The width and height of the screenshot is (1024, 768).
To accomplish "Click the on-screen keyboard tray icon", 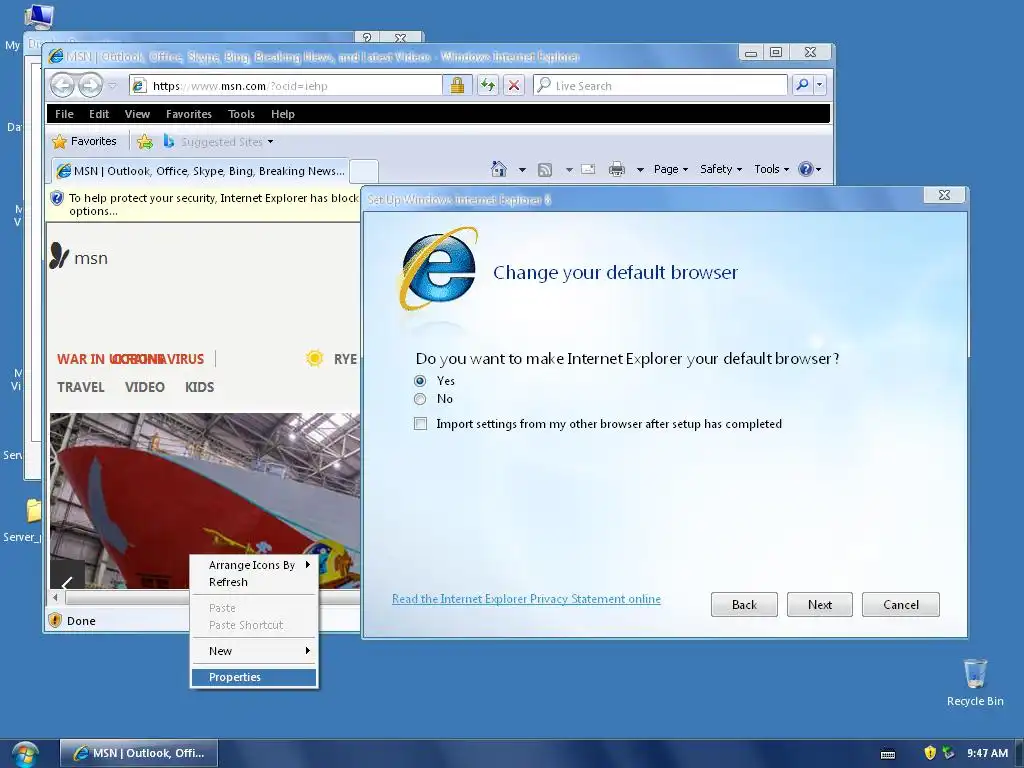I will (x=888, y=754).
